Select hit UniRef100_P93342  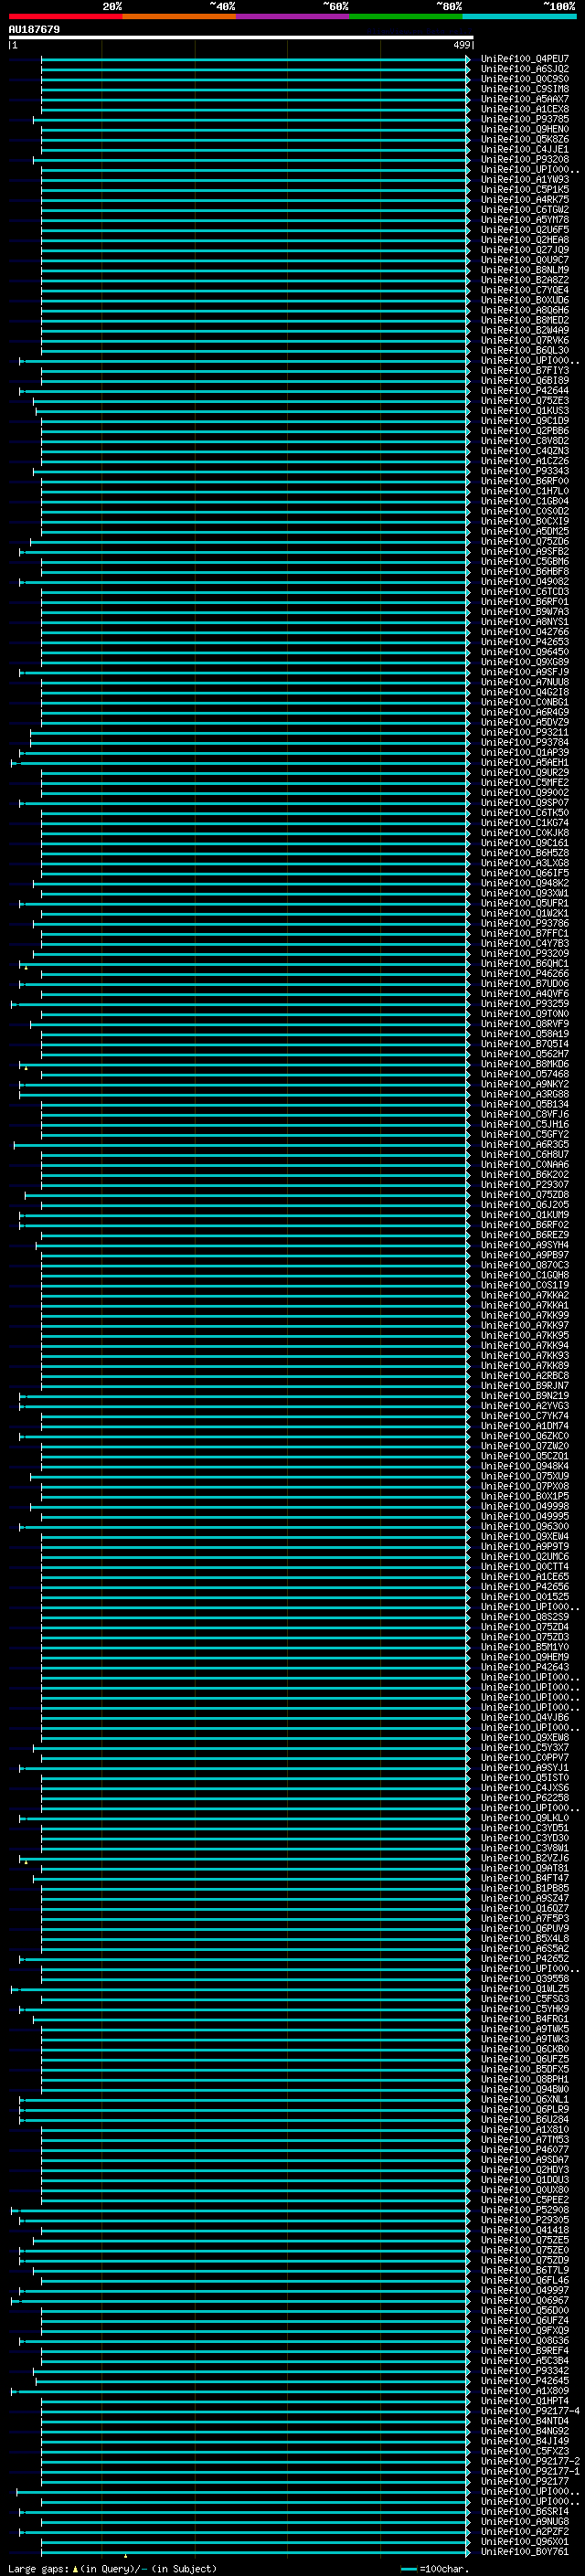[524, 2370]
